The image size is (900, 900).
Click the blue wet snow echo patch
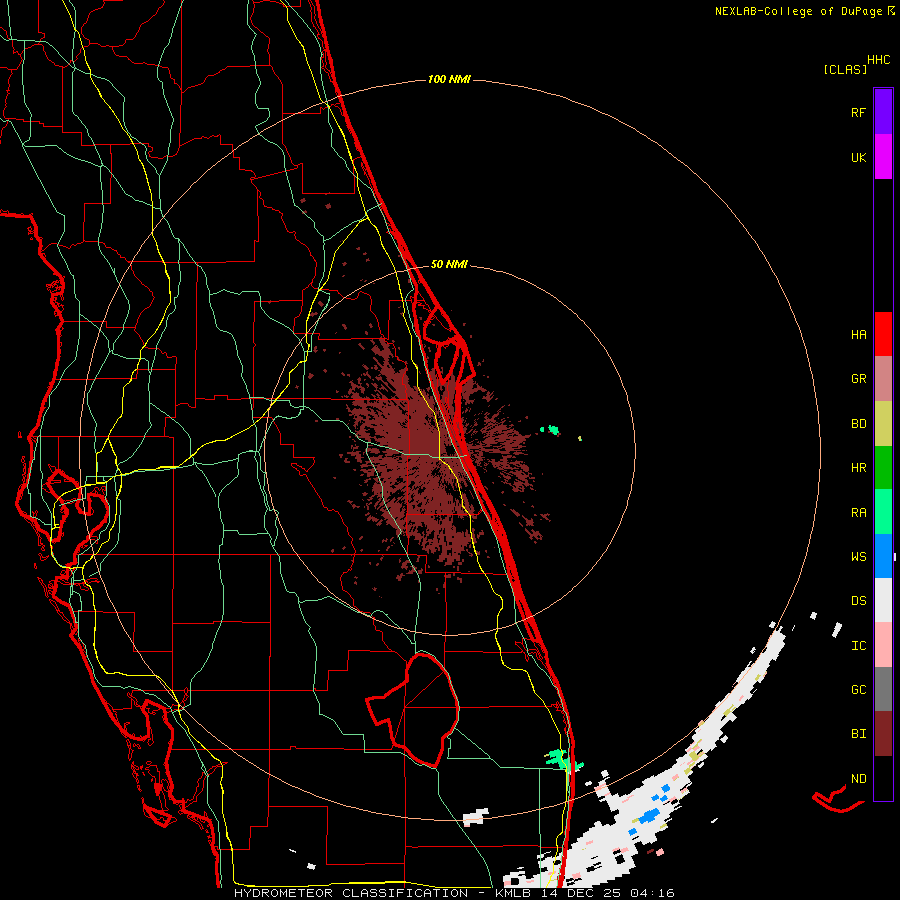point(649,814)
